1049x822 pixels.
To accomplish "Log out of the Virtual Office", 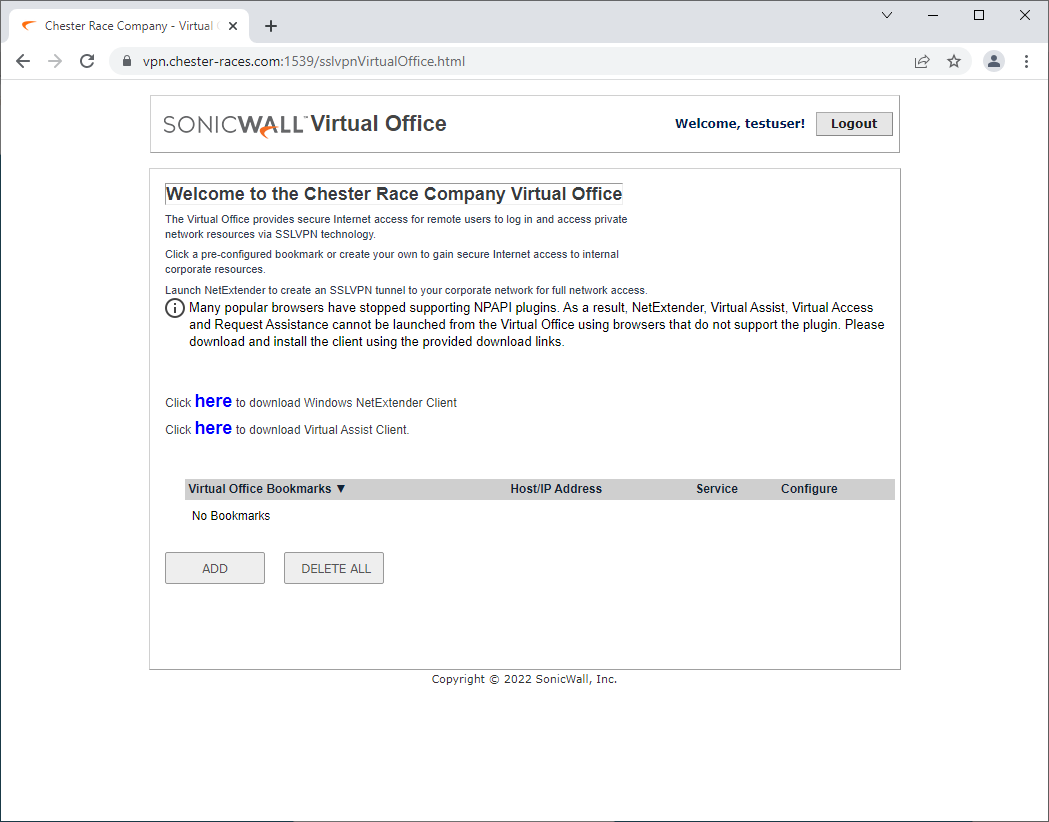I will (854, 124).
